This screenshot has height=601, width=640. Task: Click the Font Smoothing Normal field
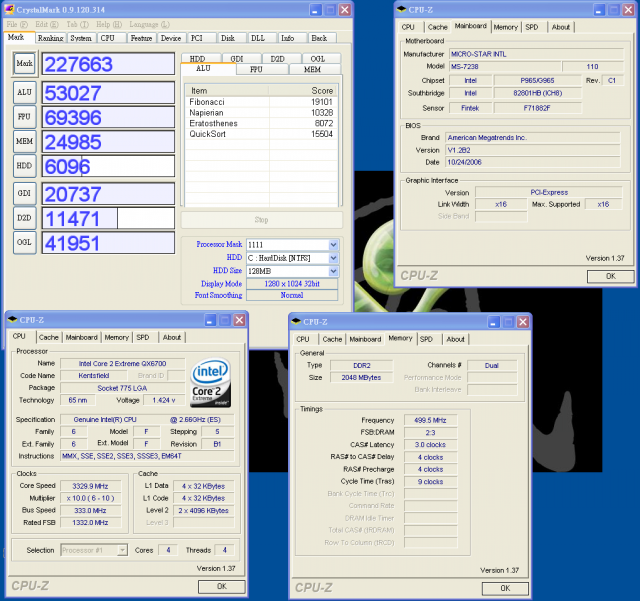(292, 295)
